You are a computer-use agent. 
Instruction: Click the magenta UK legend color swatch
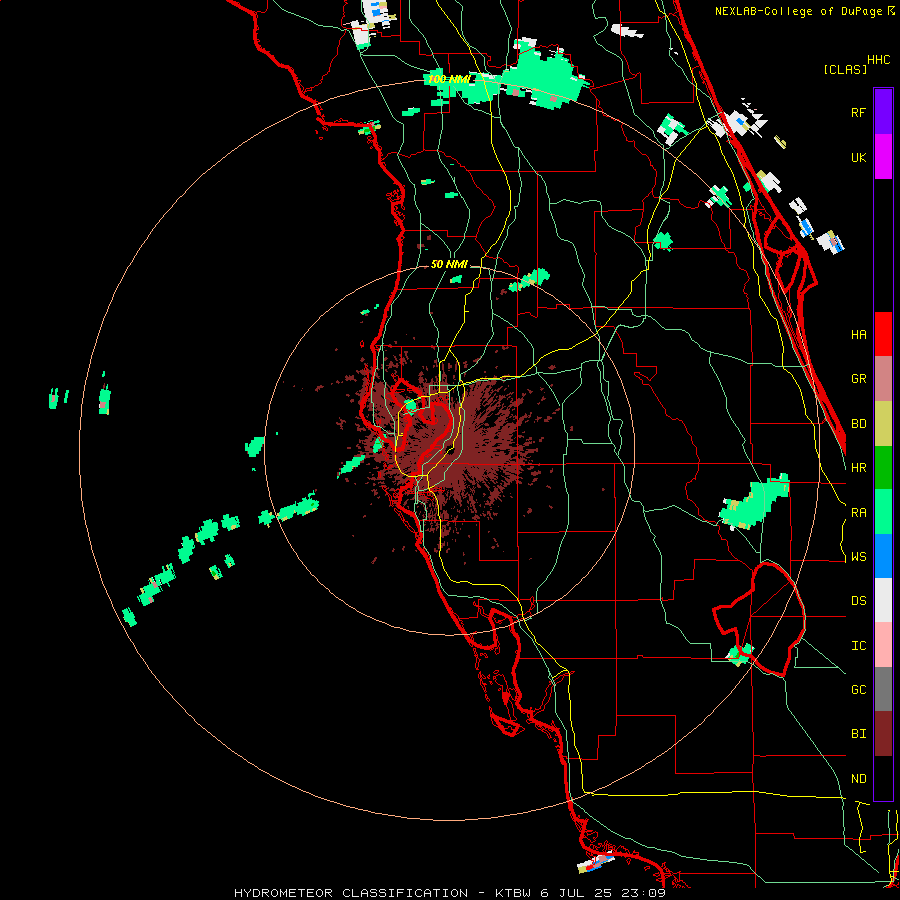883,157
